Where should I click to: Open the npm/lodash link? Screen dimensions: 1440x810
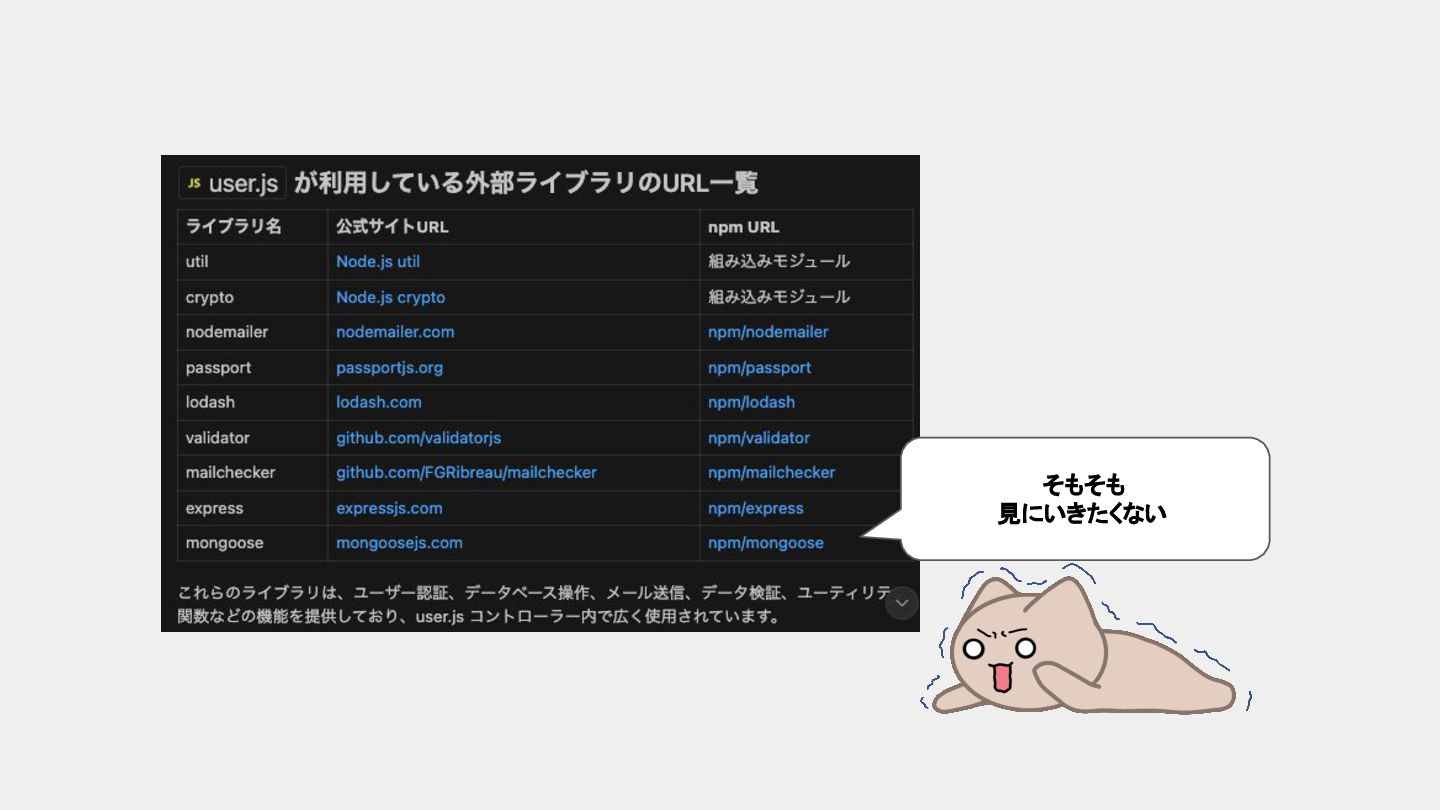coord(752,402)
